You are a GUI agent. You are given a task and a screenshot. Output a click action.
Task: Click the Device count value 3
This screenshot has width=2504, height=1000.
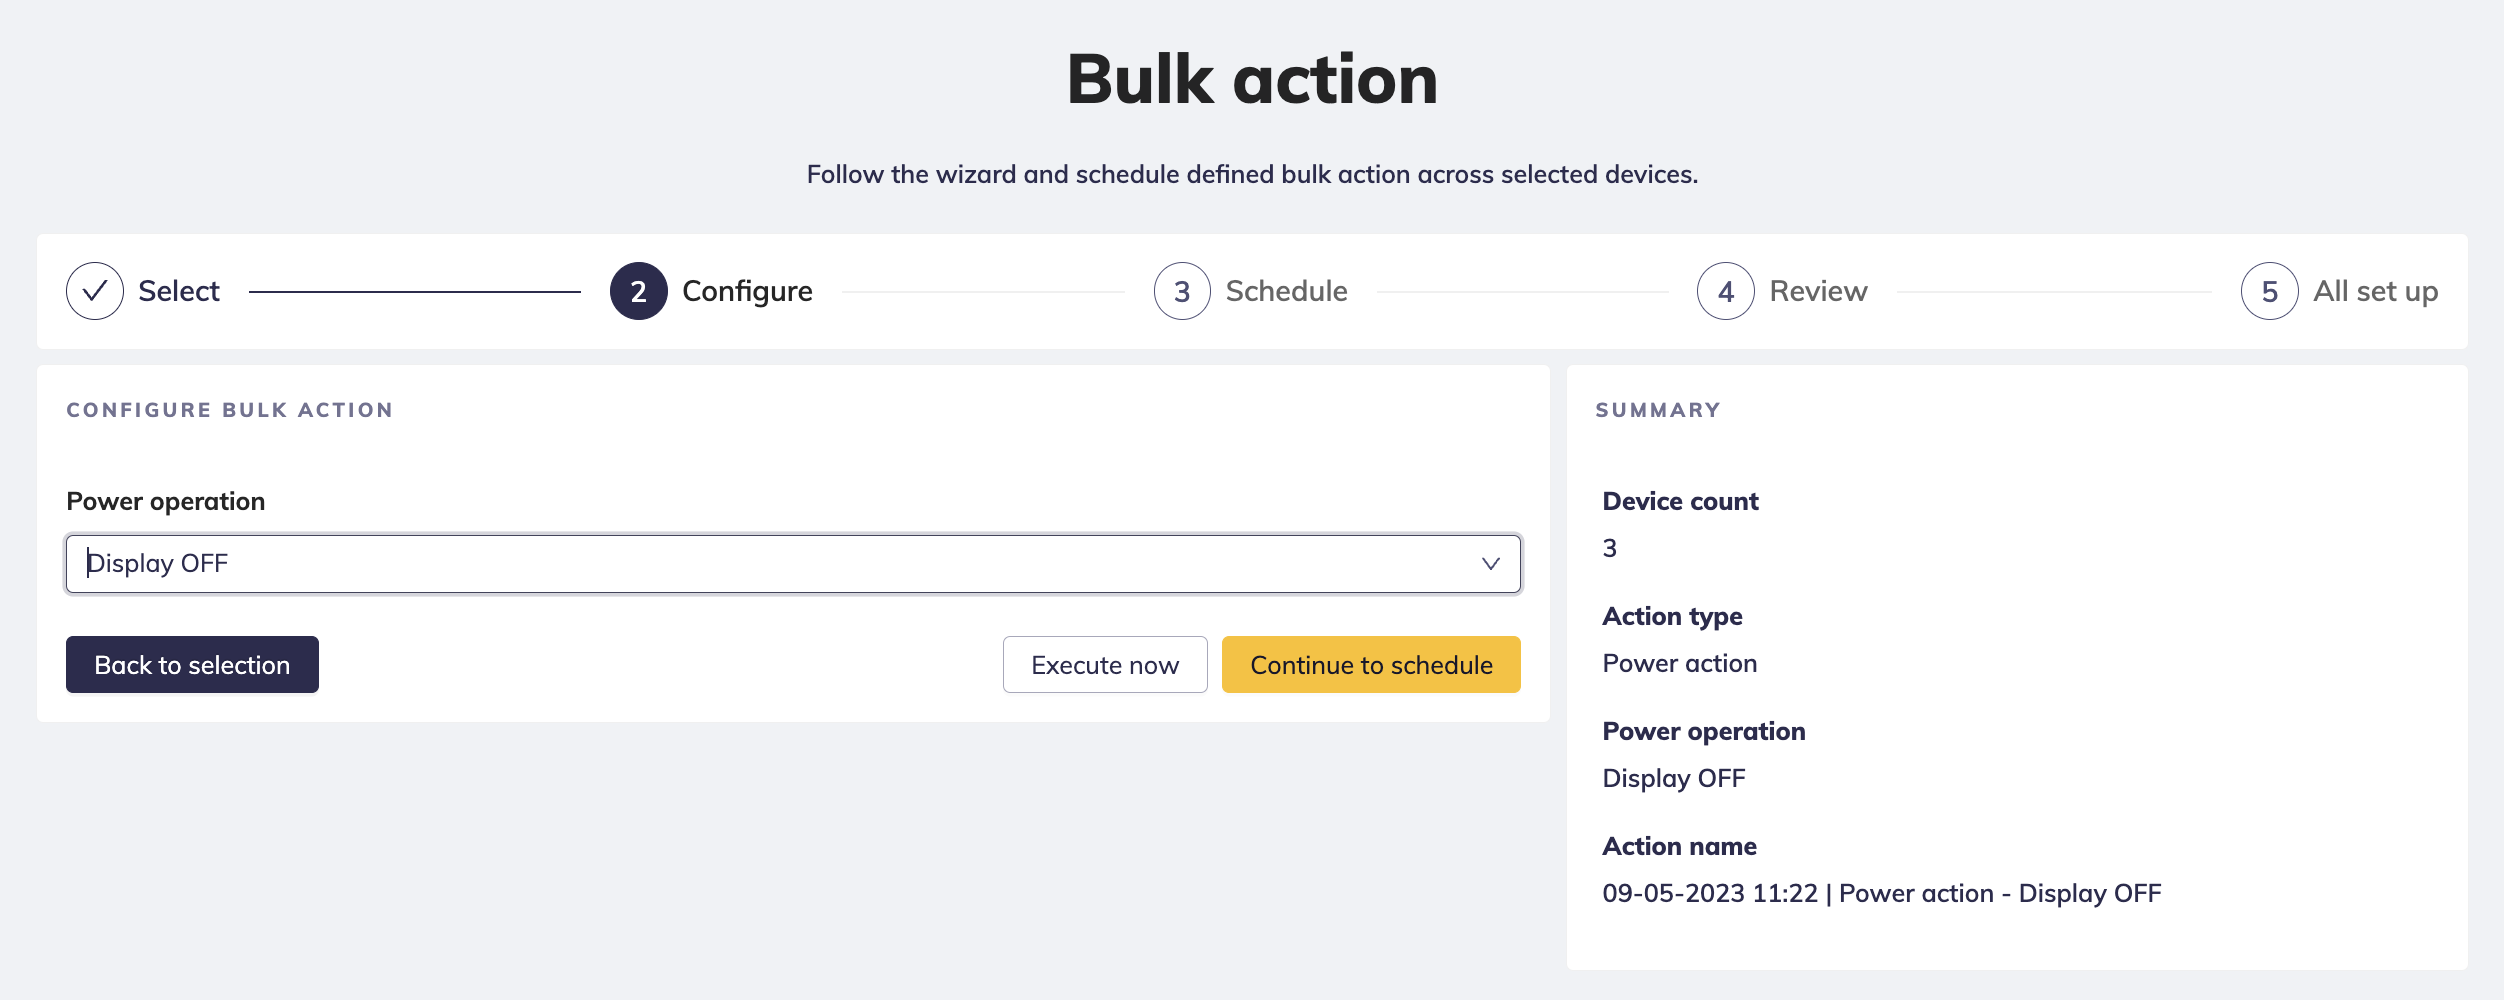click(x=1609, y=548)
